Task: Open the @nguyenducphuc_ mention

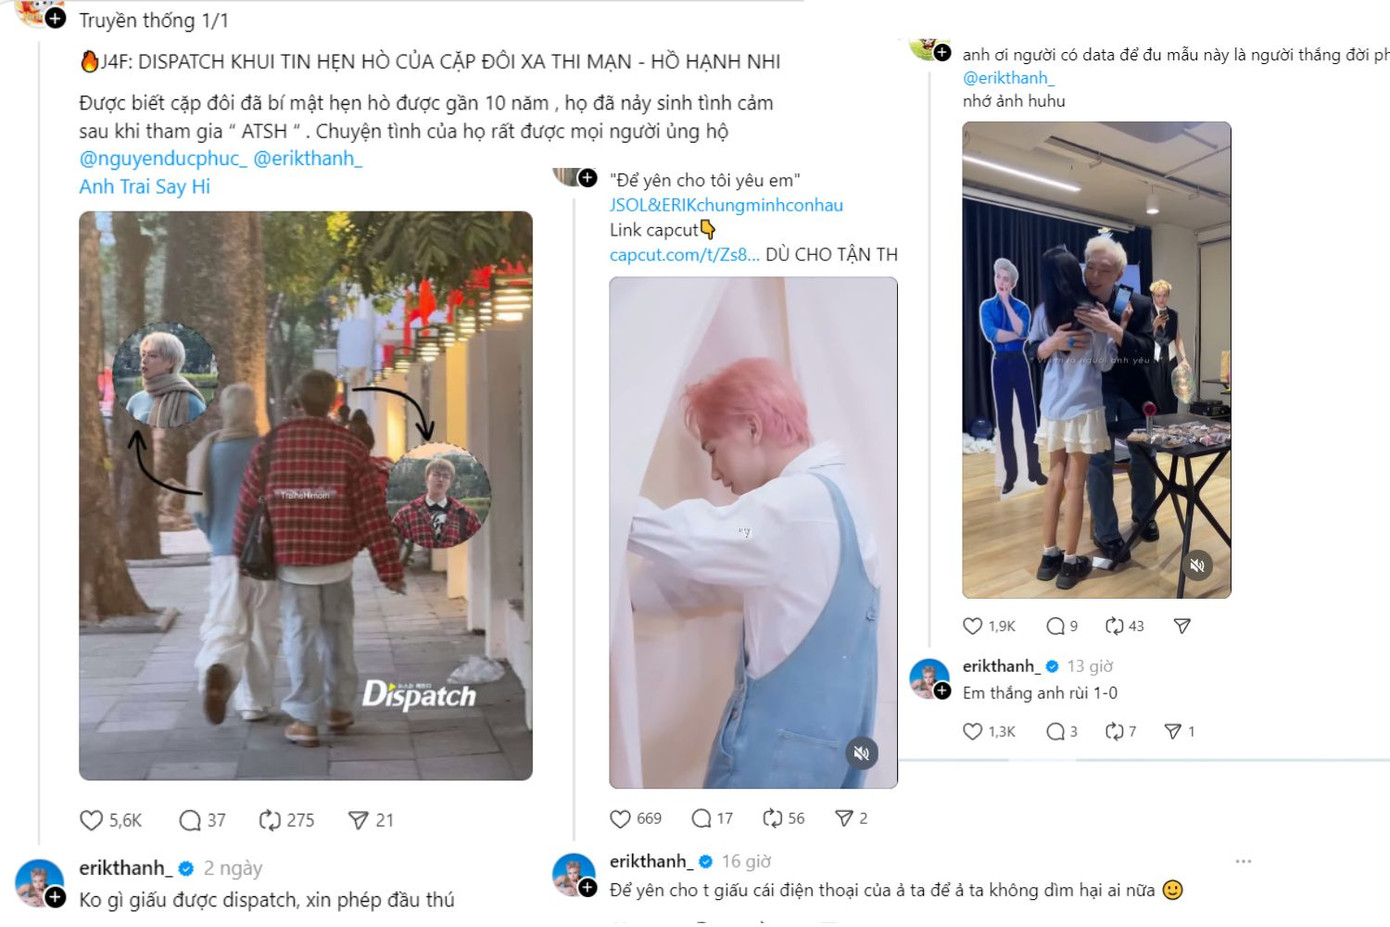Action: click(163, 158)
